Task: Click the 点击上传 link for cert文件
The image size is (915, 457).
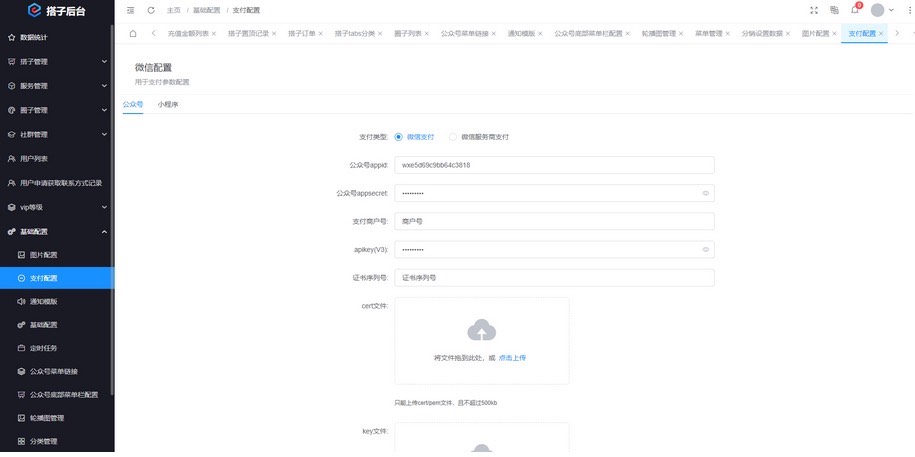Action: (x=512, y=357)
